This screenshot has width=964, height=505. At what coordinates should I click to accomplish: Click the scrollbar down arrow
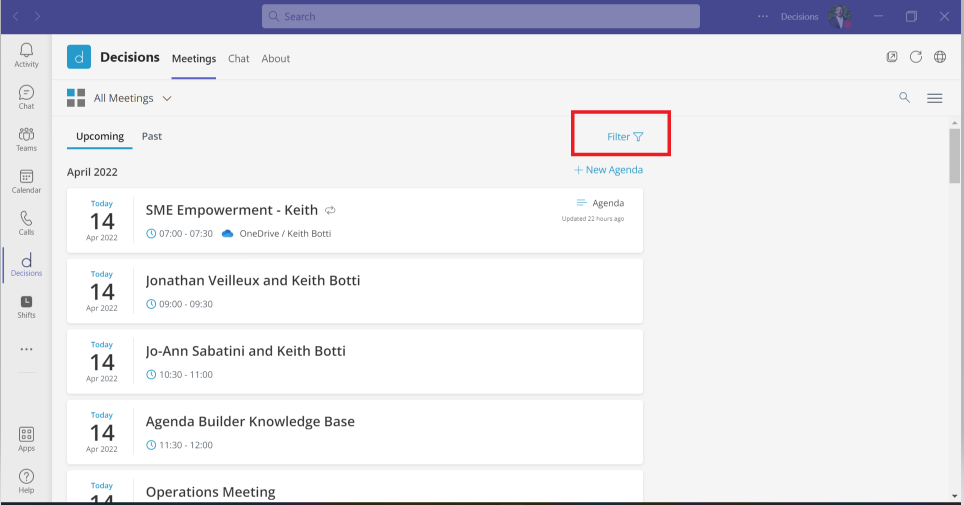tap(954, 496)
